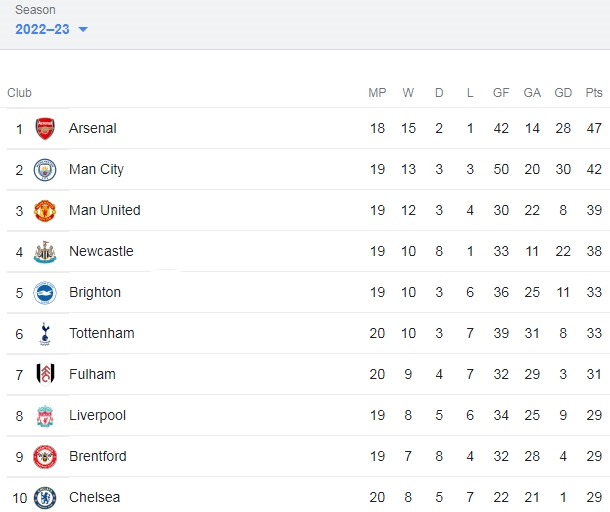Click the Fulham club crest
610x512 pixels.
click(45, 375)
